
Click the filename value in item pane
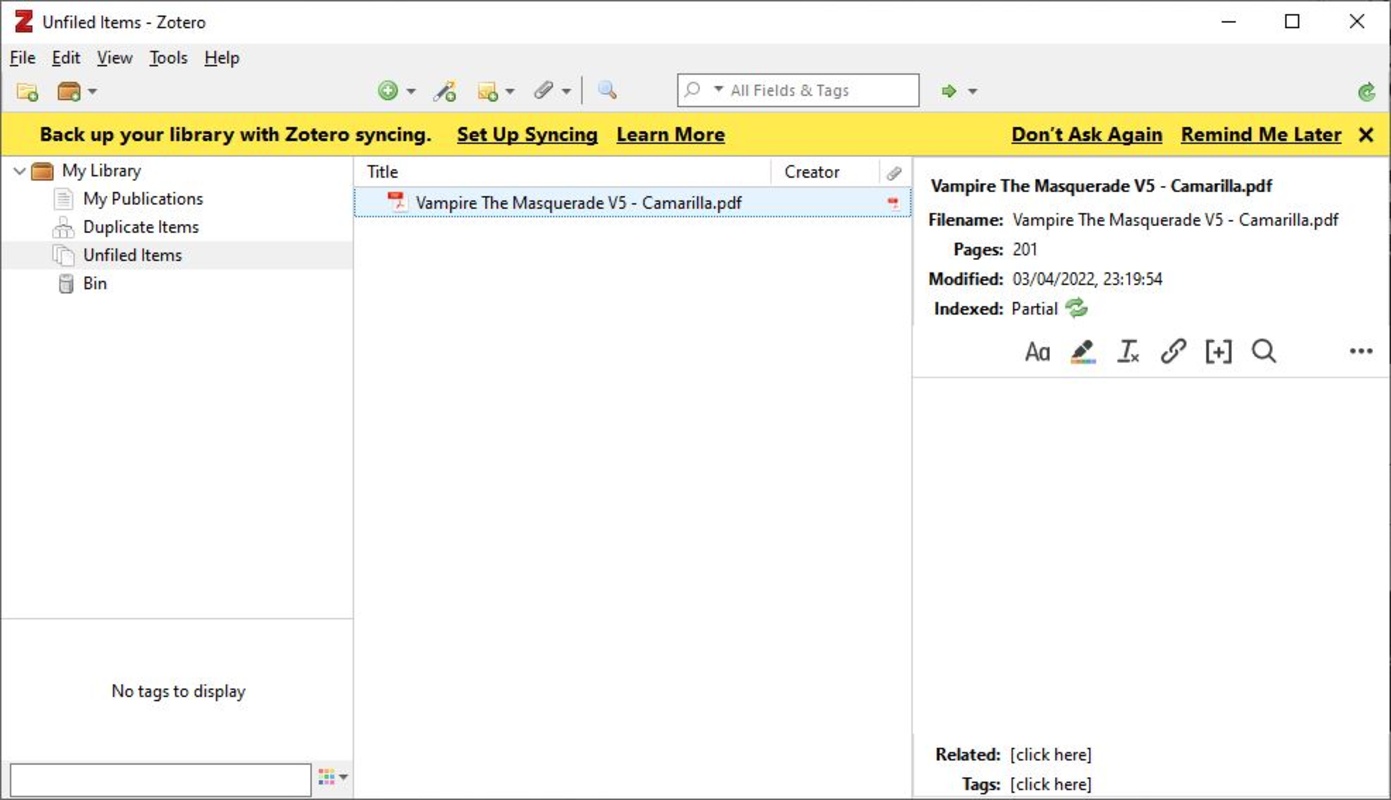[1175, 220]
